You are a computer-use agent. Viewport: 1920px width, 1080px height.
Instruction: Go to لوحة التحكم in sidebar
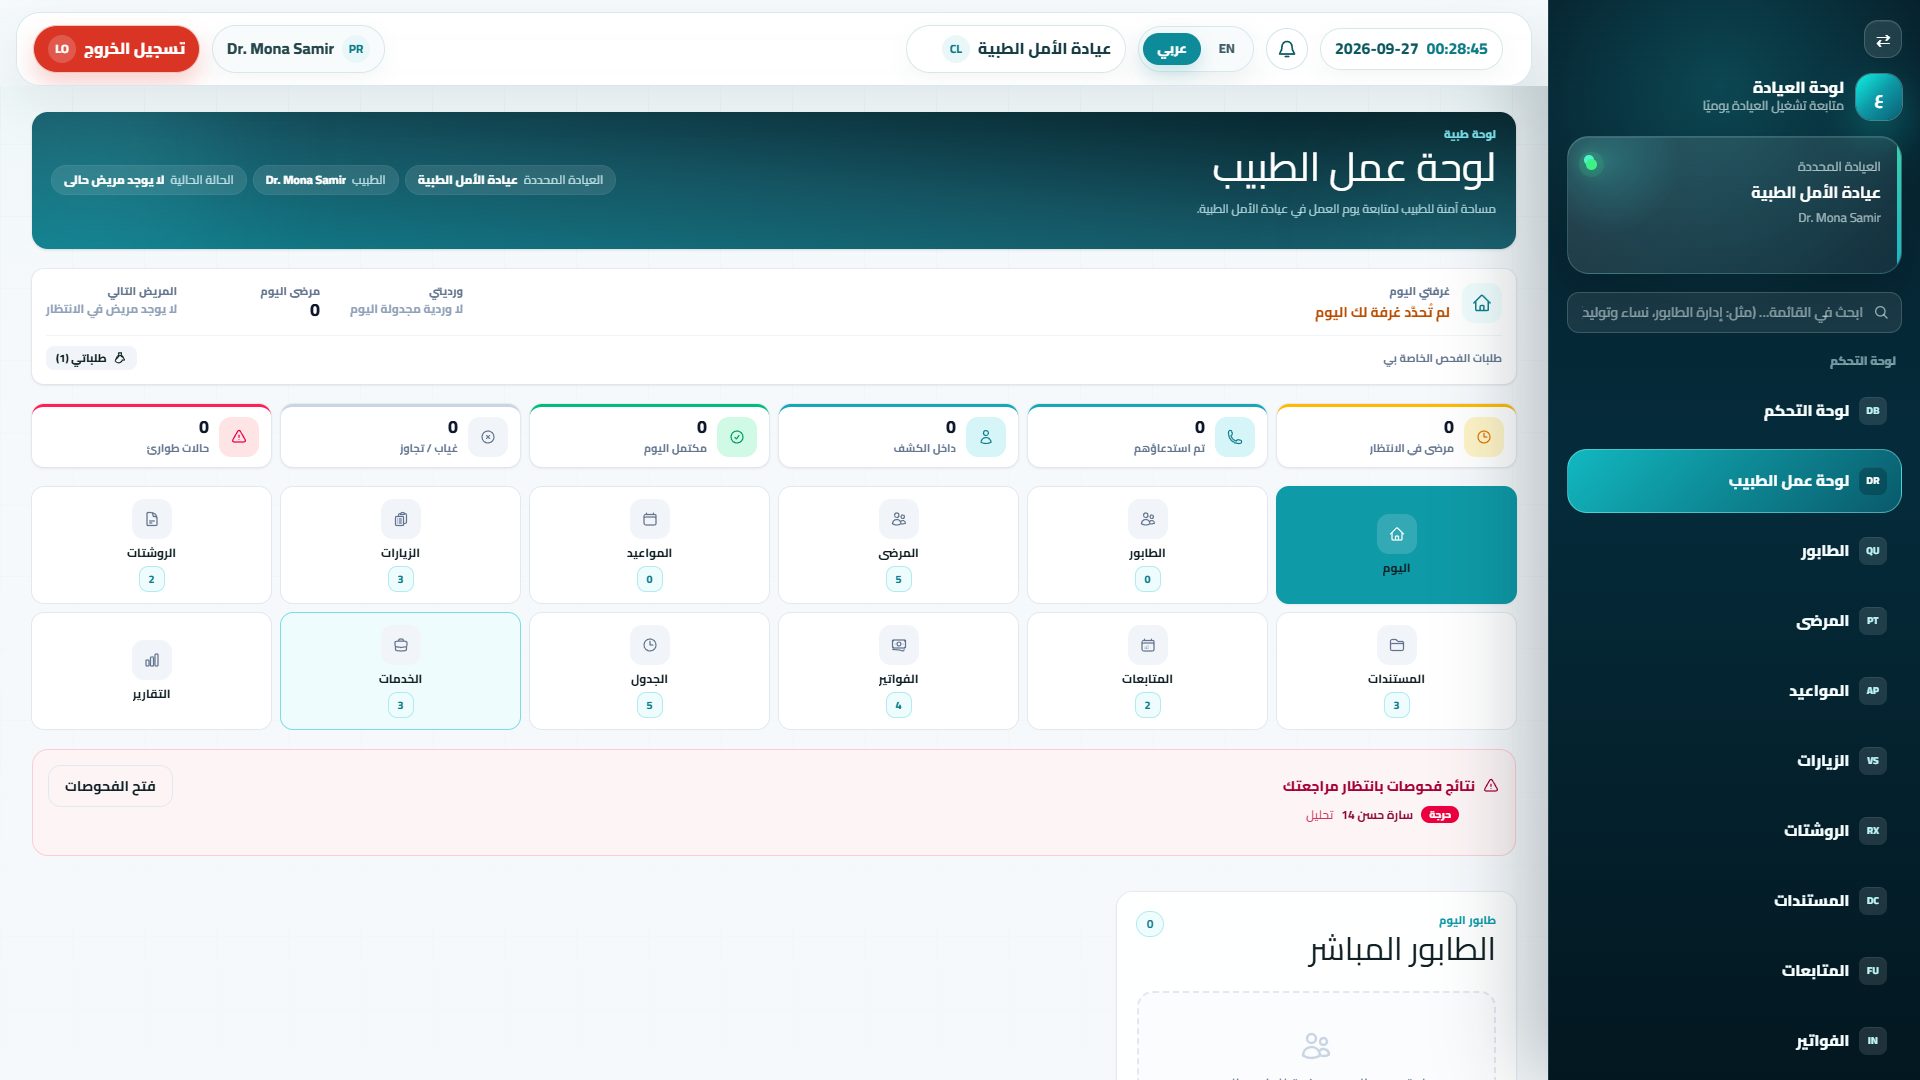pos(1734,411)
